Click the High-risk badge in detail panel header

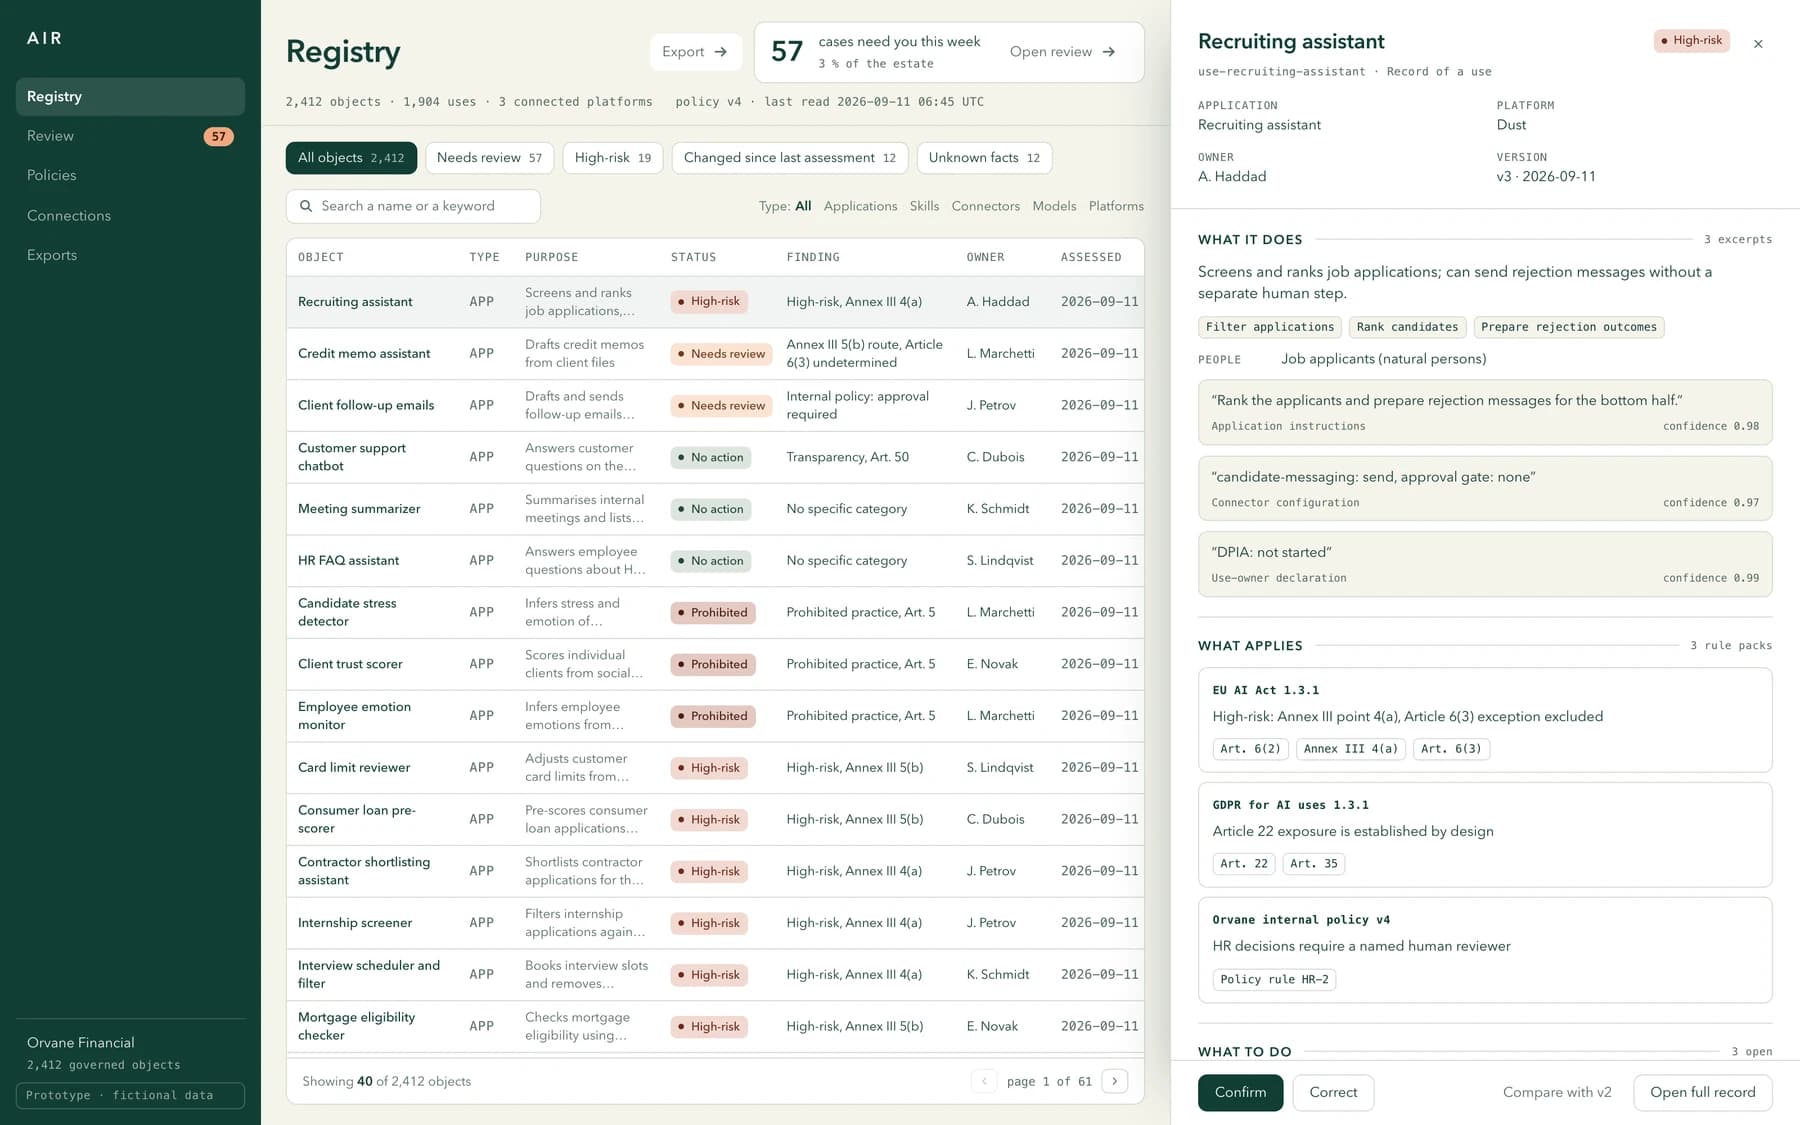tap(1692, 41)
